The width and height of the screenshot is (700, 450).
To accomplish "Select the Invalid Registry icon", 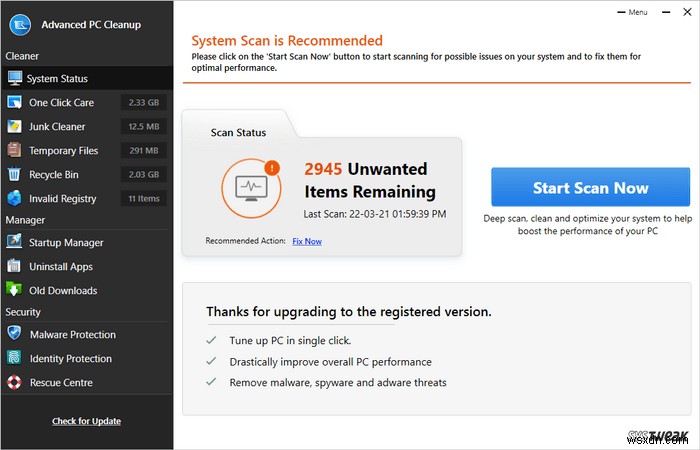I will tap(14, 198).
